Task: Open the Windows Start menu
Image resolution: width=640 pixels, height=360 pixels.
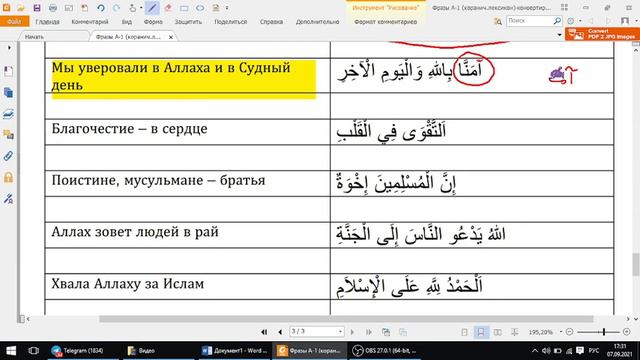Action: pos(11,351)
